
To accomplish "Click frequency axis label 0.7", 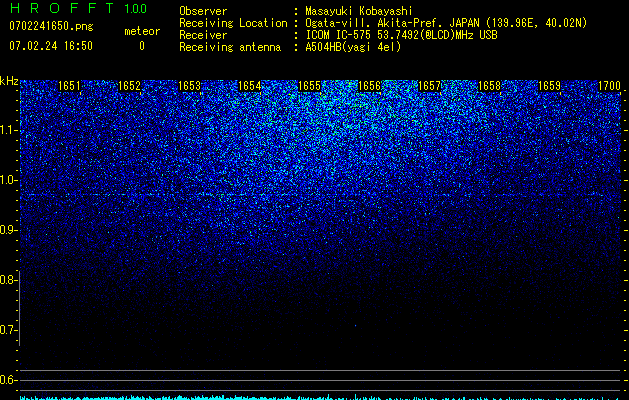I will coord(9,330).
